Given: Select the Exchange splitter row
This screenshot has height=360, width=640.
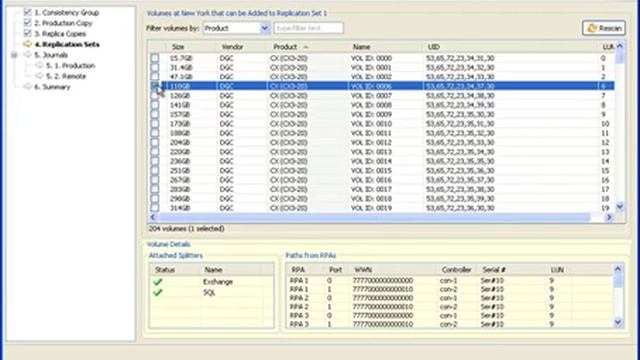Looking at the screenshot, I should coord(211,282).
